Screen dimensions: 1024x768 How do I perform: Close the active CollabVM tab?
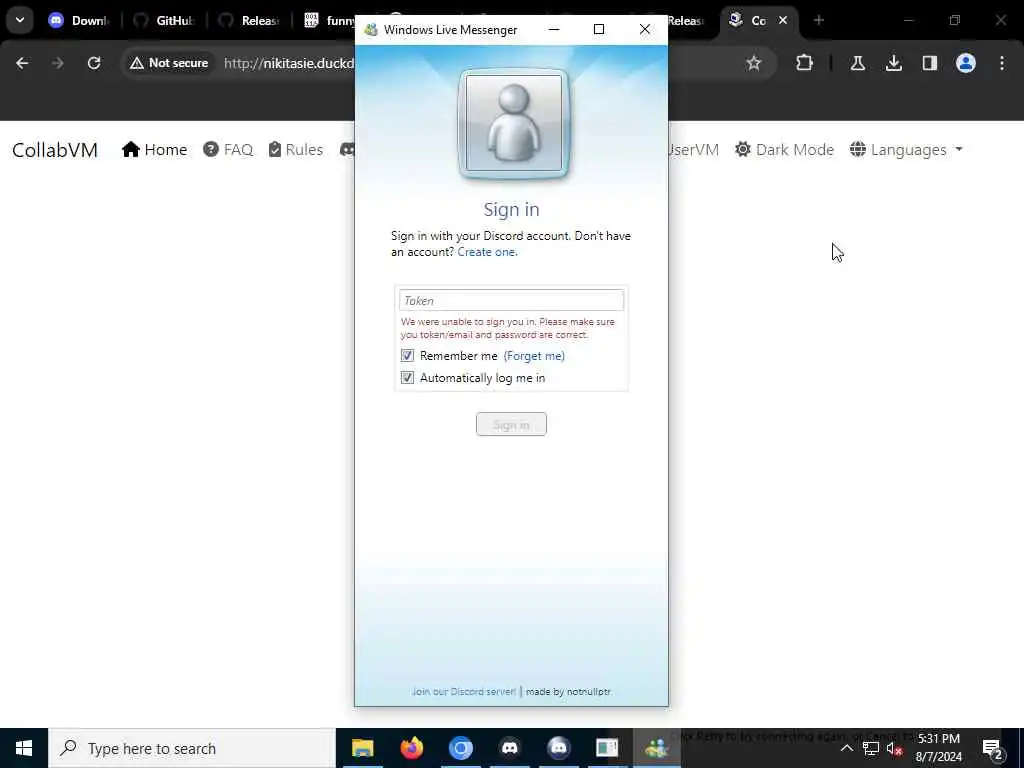(783, 20)
